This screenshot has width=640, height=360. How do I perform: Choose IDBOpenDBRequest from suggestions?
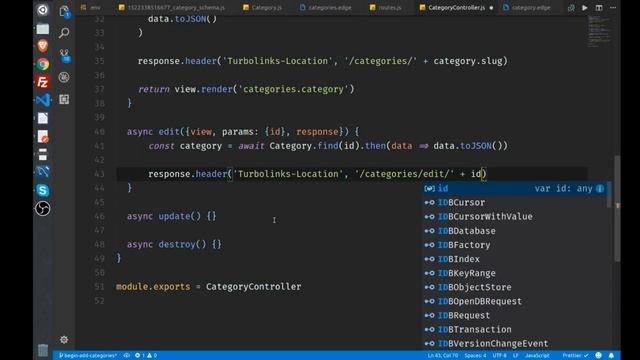click(514, 301)
